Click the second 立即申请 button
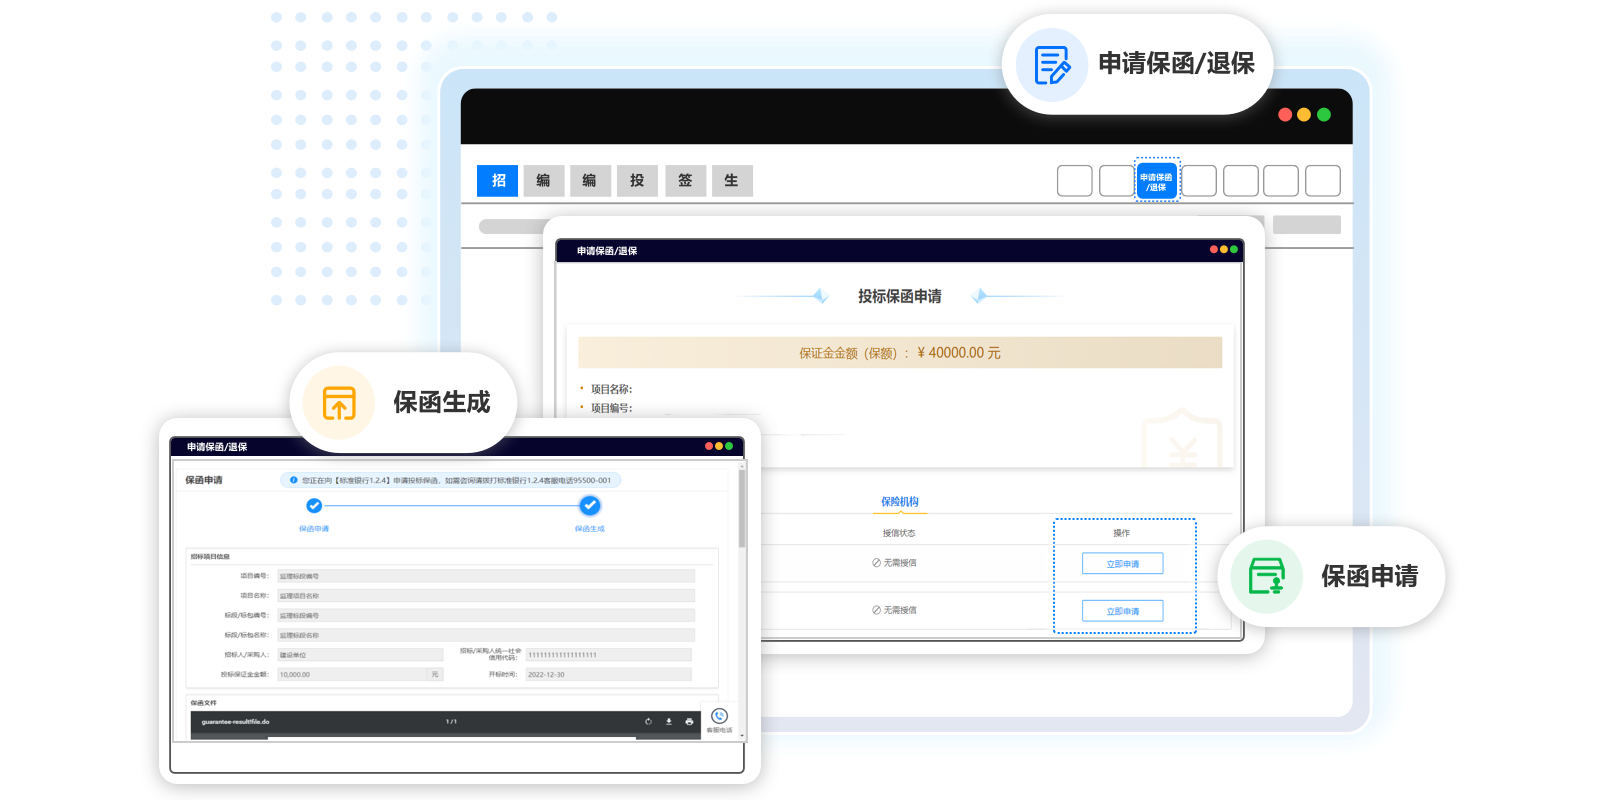The image size is (1600, 800). tap(1122, 611)
